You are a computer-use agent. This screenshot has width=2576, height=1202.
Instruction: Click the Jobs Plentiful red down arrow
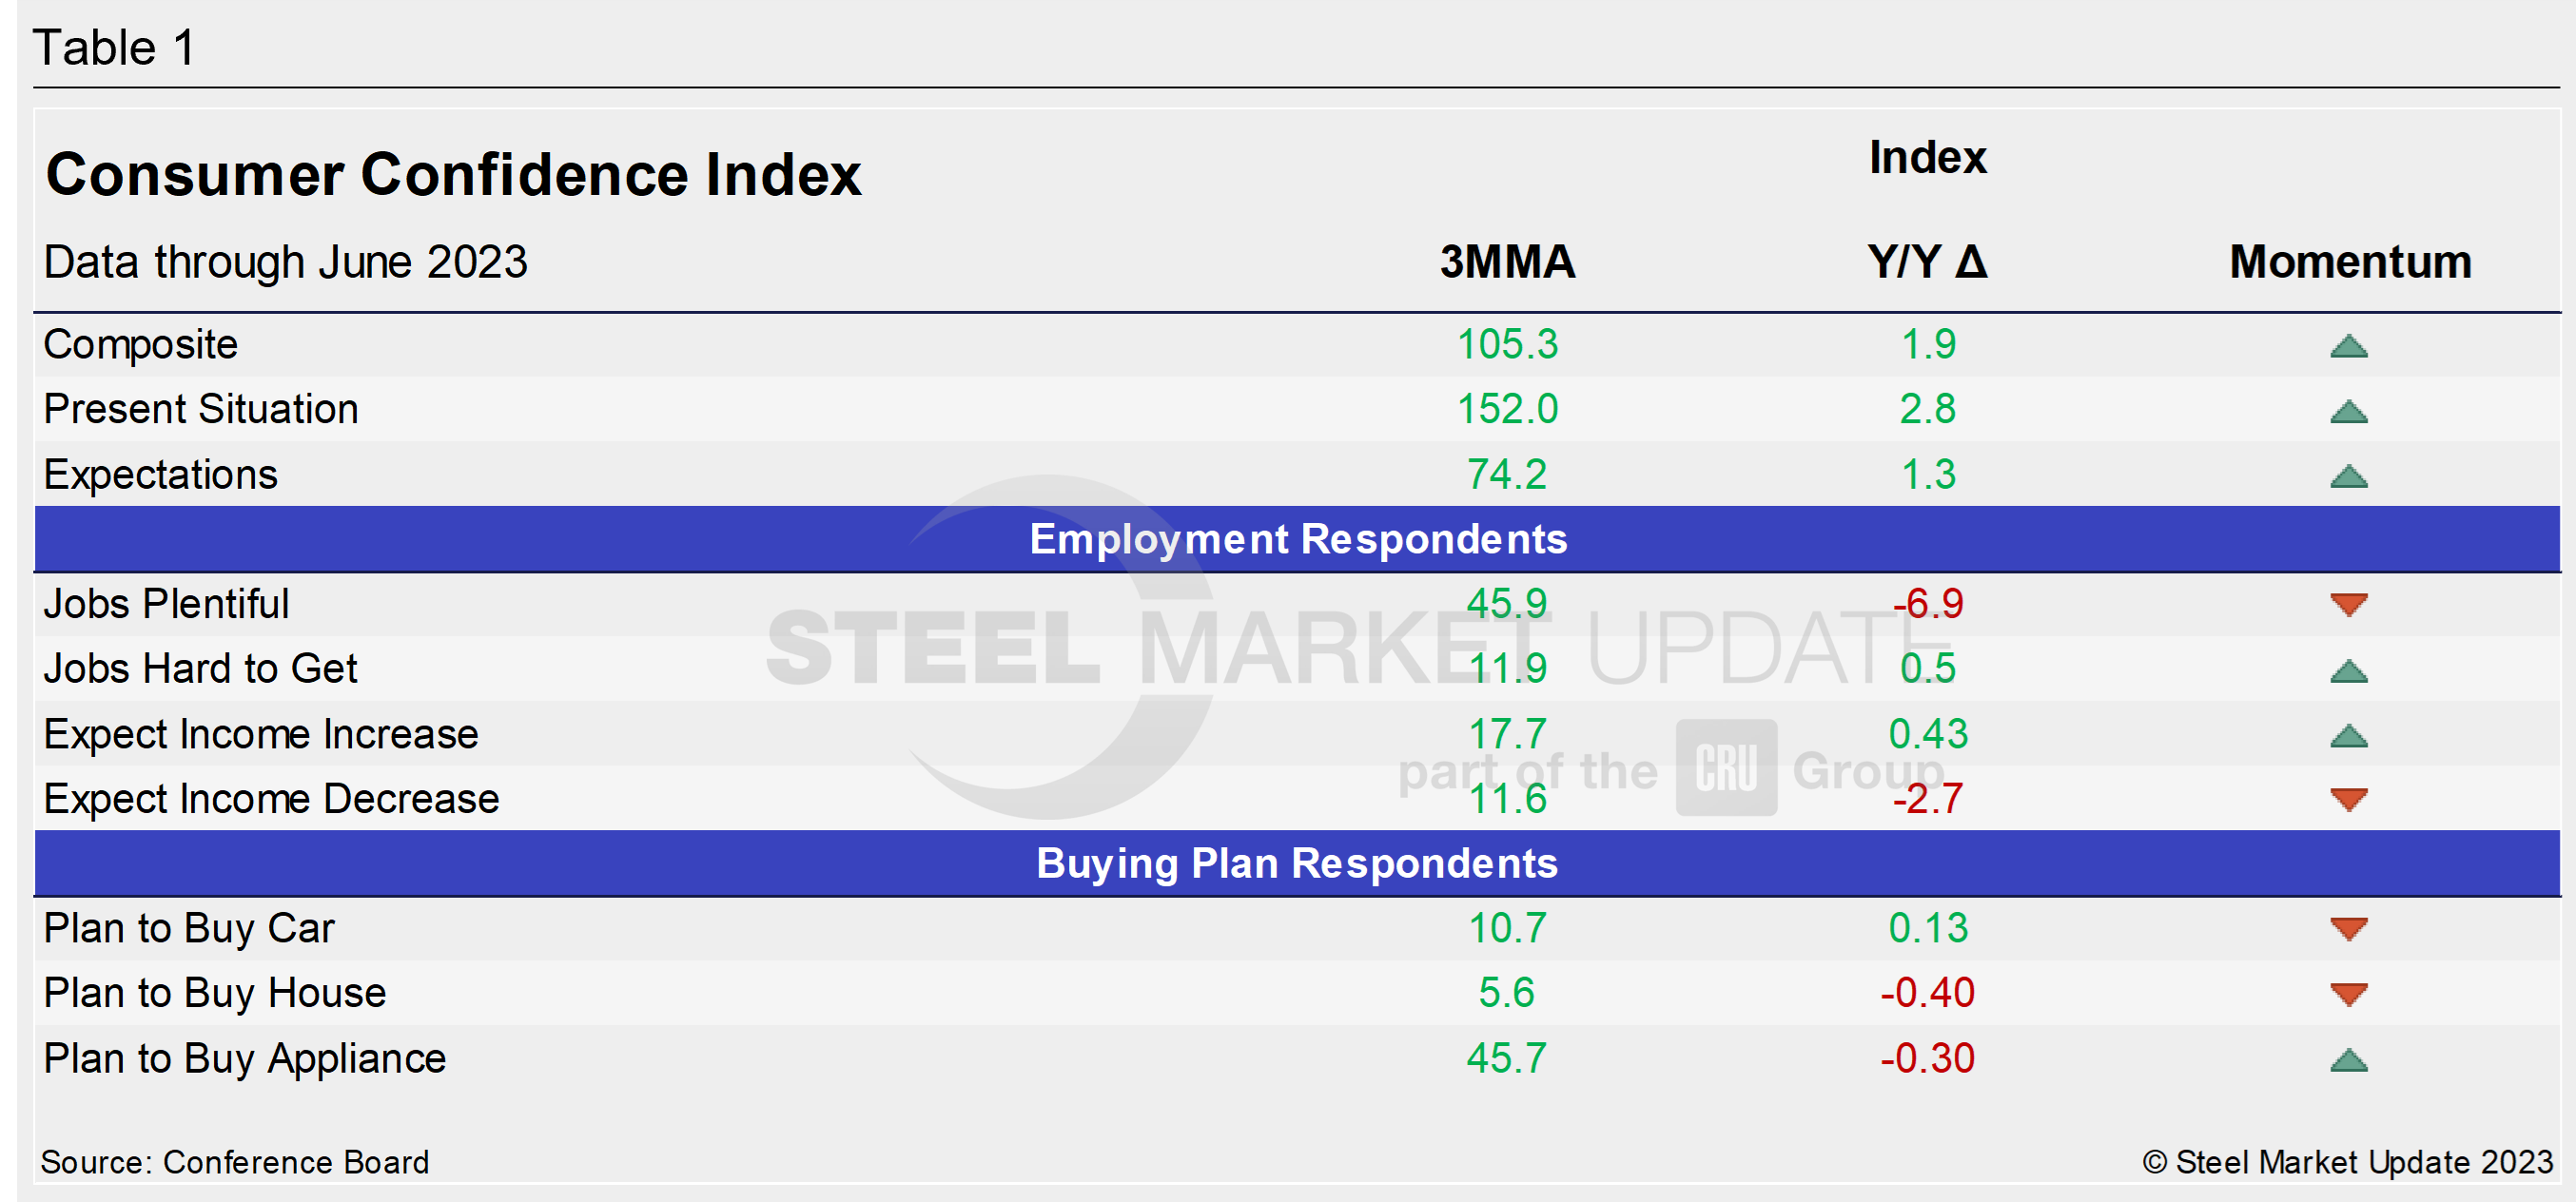click(x=2348, y=603)
